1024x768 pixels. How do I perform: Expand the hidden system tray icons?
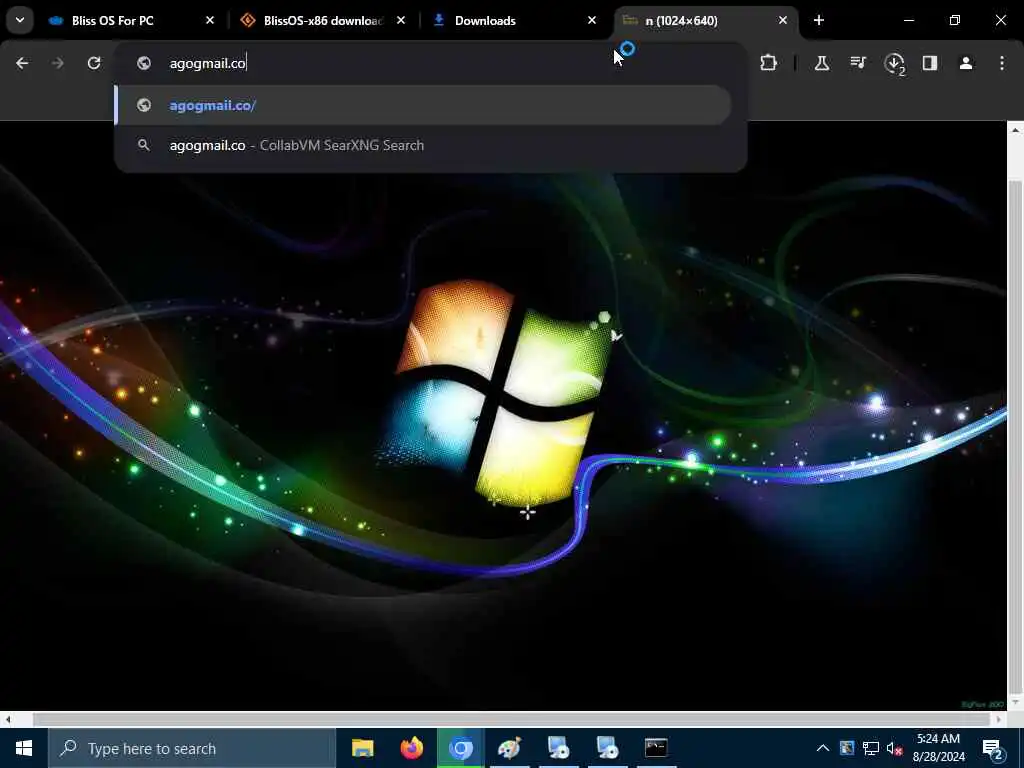[x=823, y=748]
